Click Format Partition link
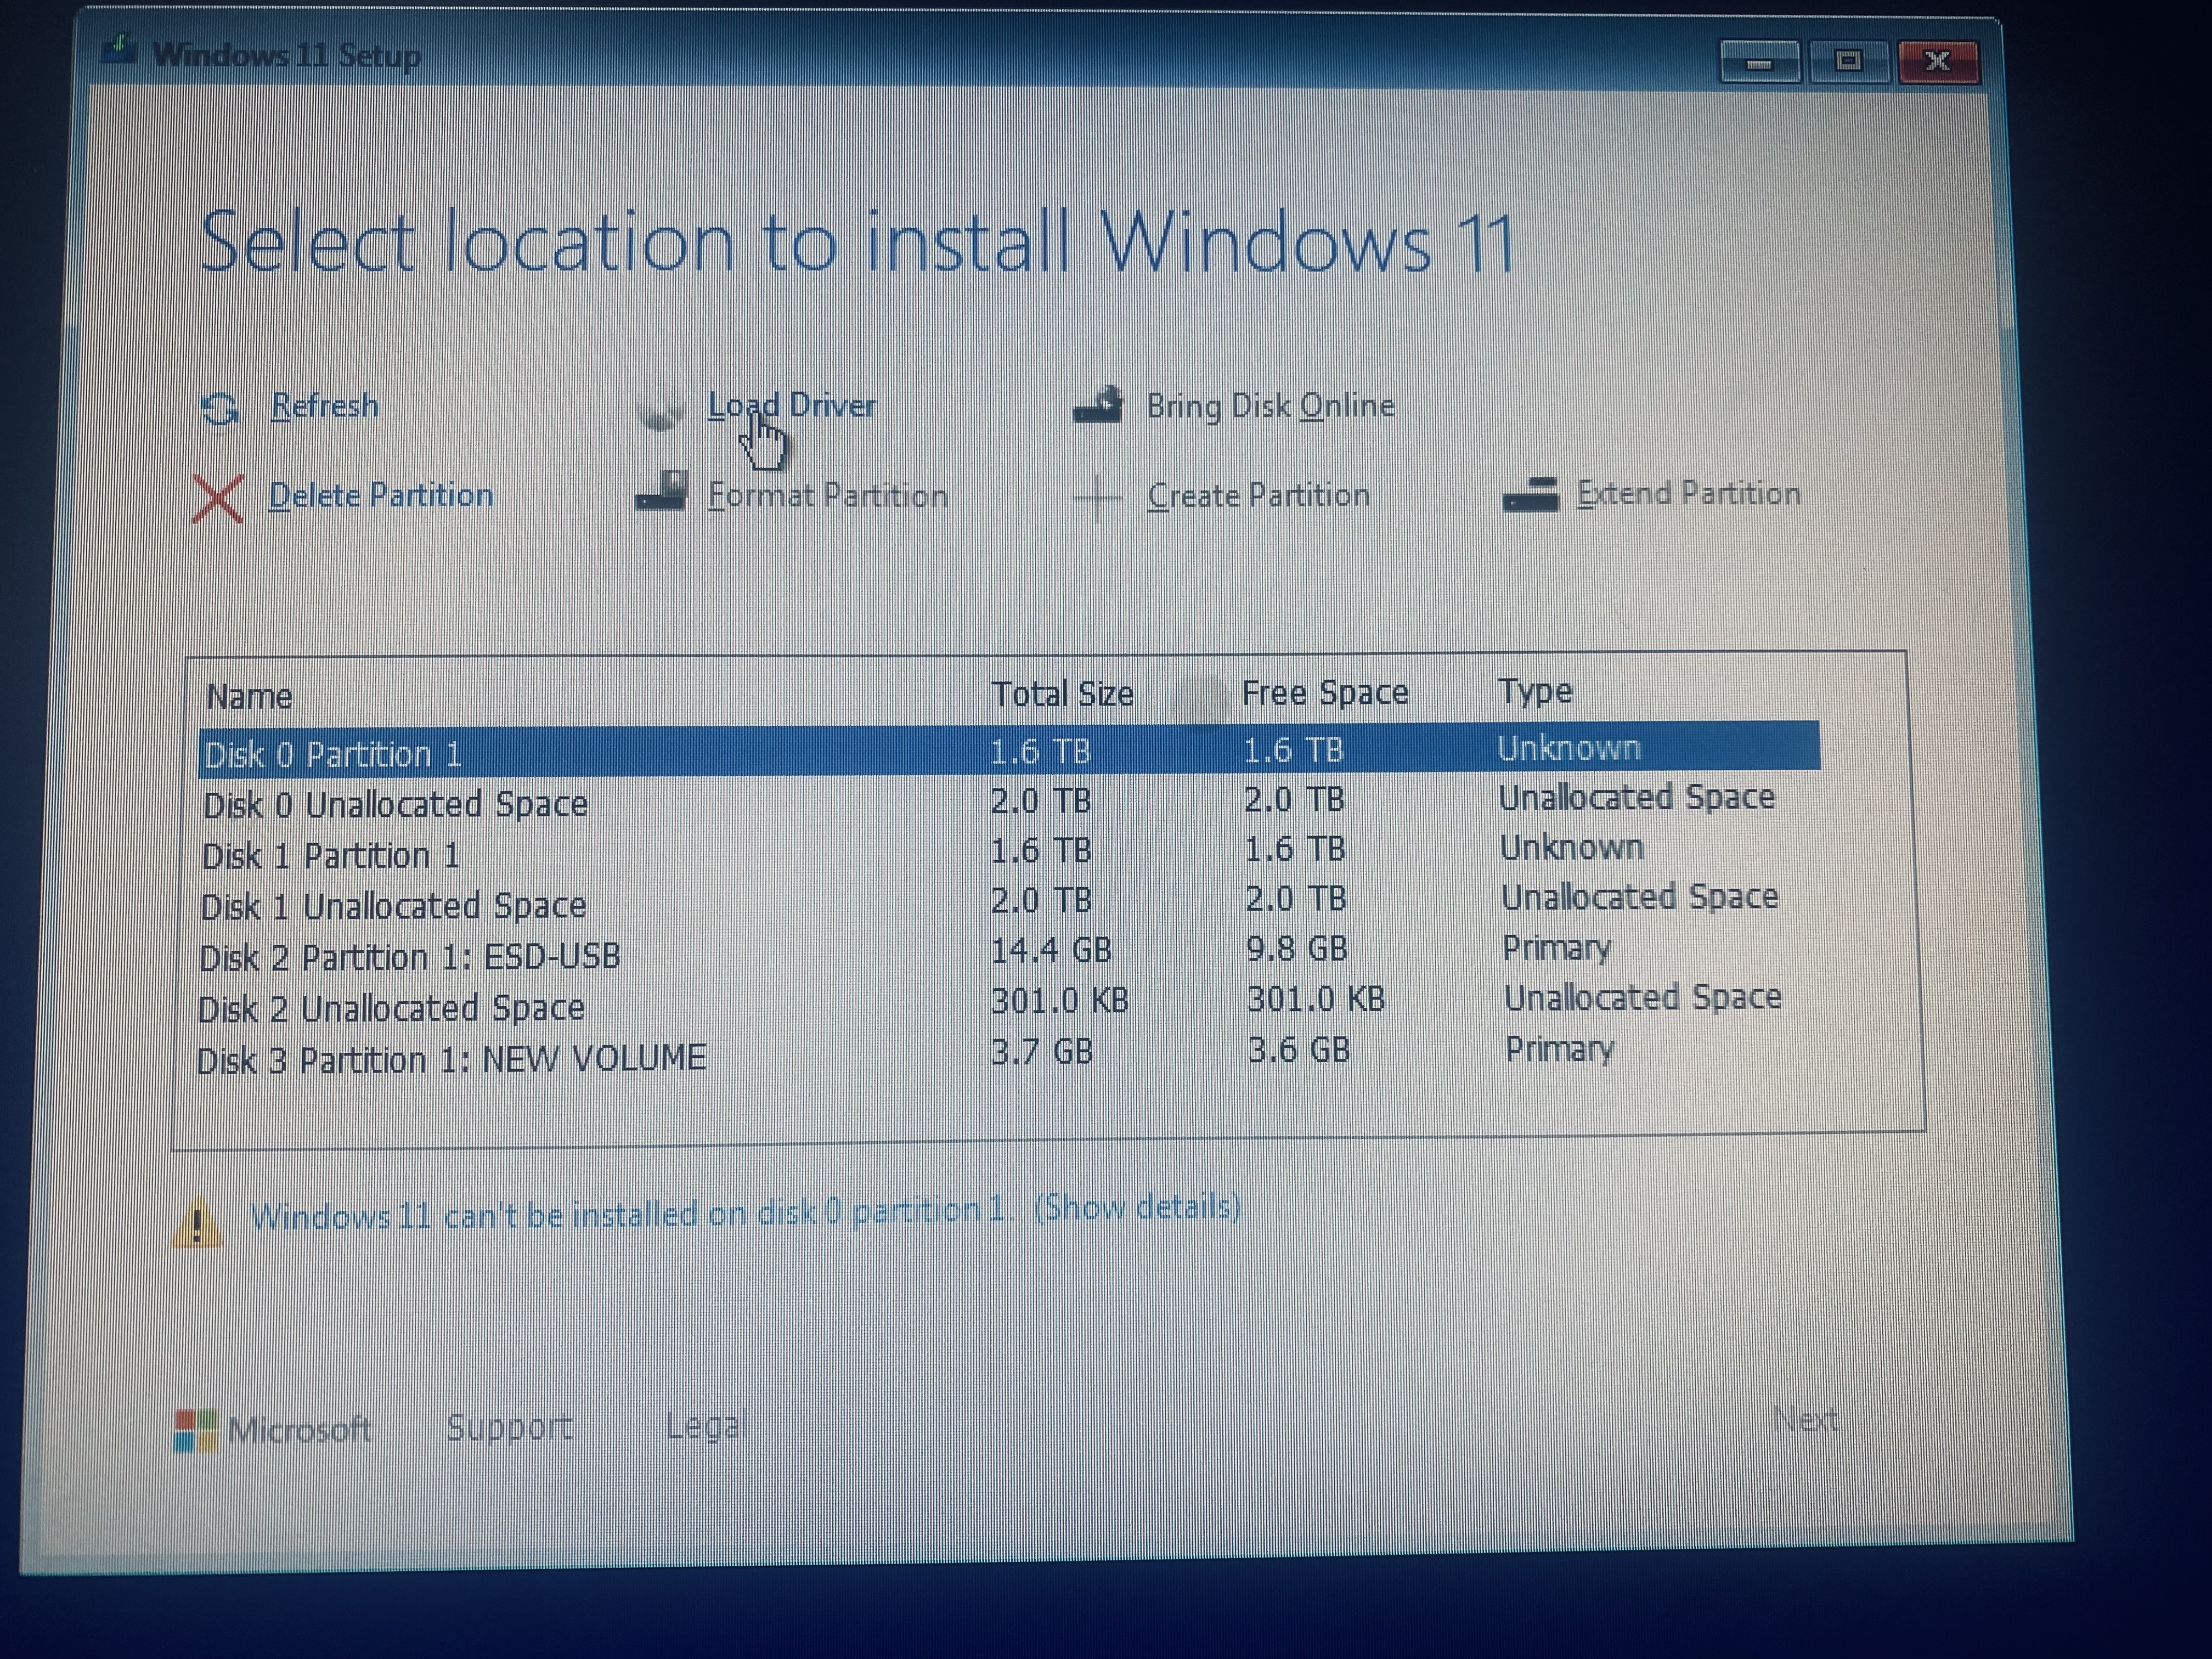 (827, 495)
